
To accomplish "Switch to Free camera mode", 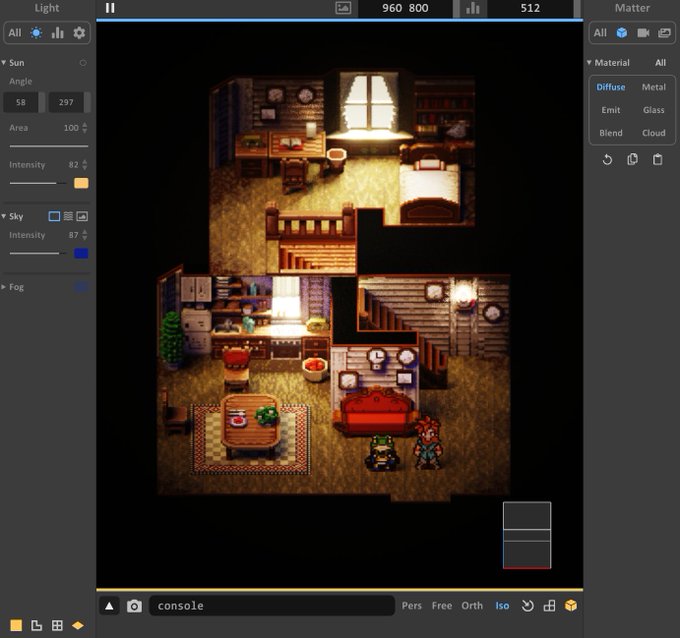I will click(442, 605).
